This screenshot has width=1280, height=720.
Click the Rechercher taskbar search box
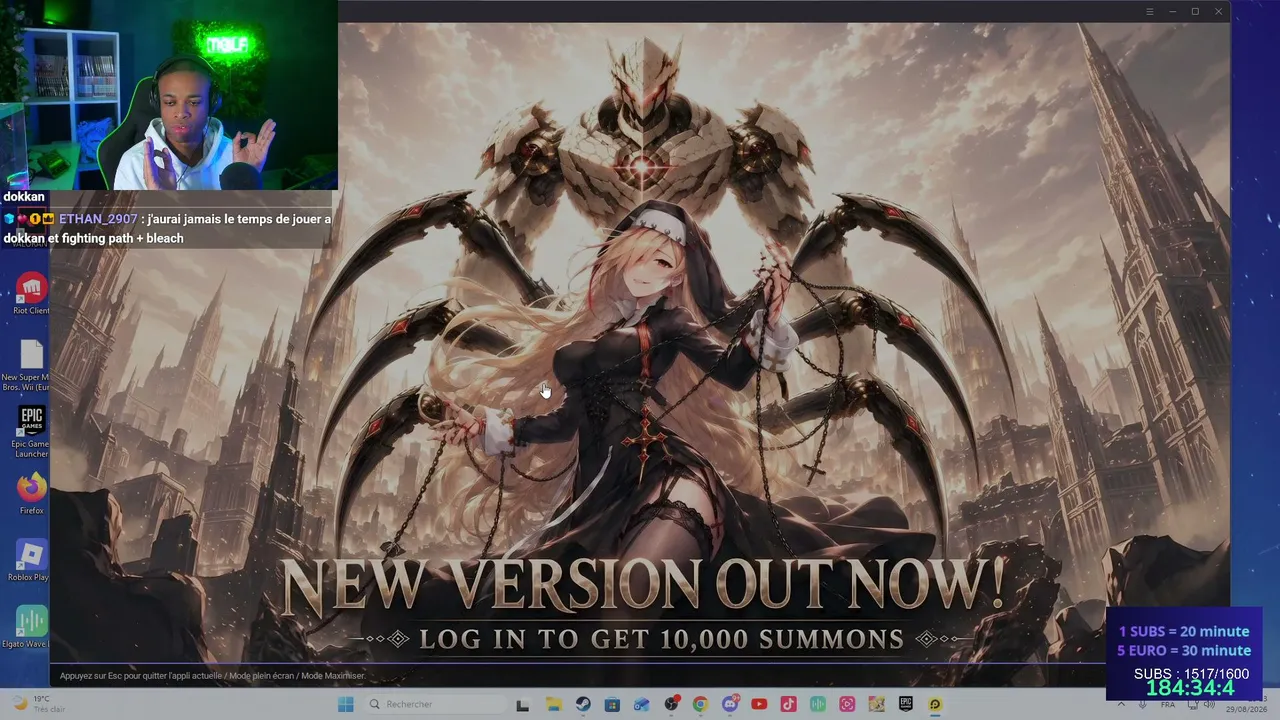coord(434,705)
